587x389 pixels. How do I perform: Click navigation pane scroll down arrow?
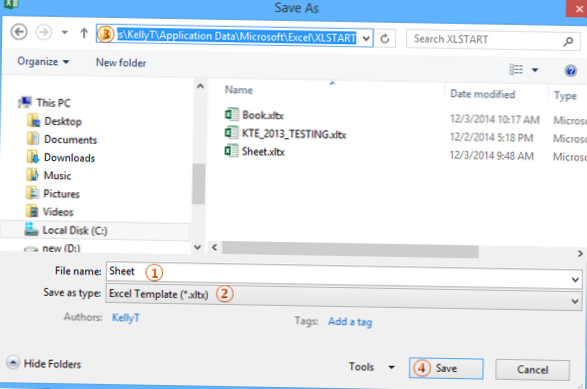point(197,247)
